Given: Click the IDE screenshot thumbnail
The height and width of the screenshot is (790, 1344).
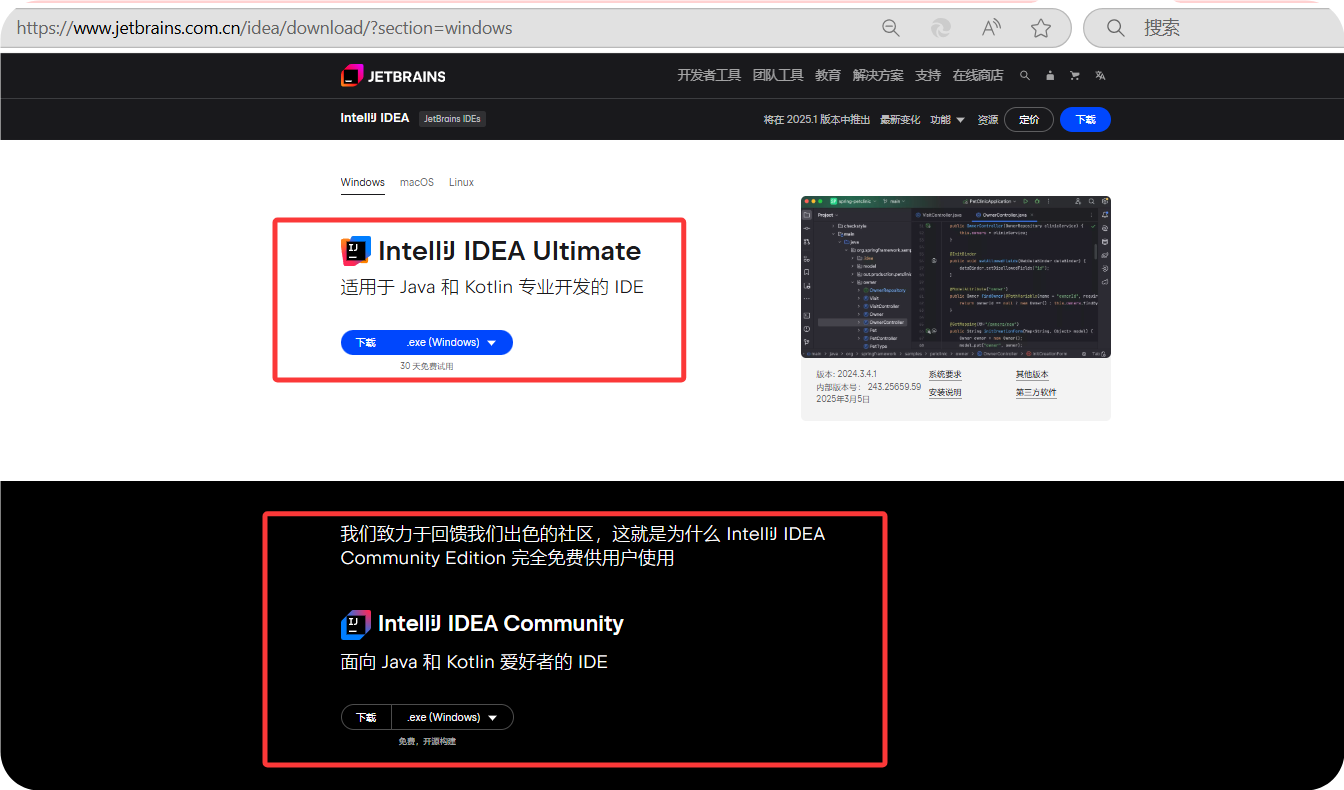Looking at the screenshot, I should (x=955, y=277).
